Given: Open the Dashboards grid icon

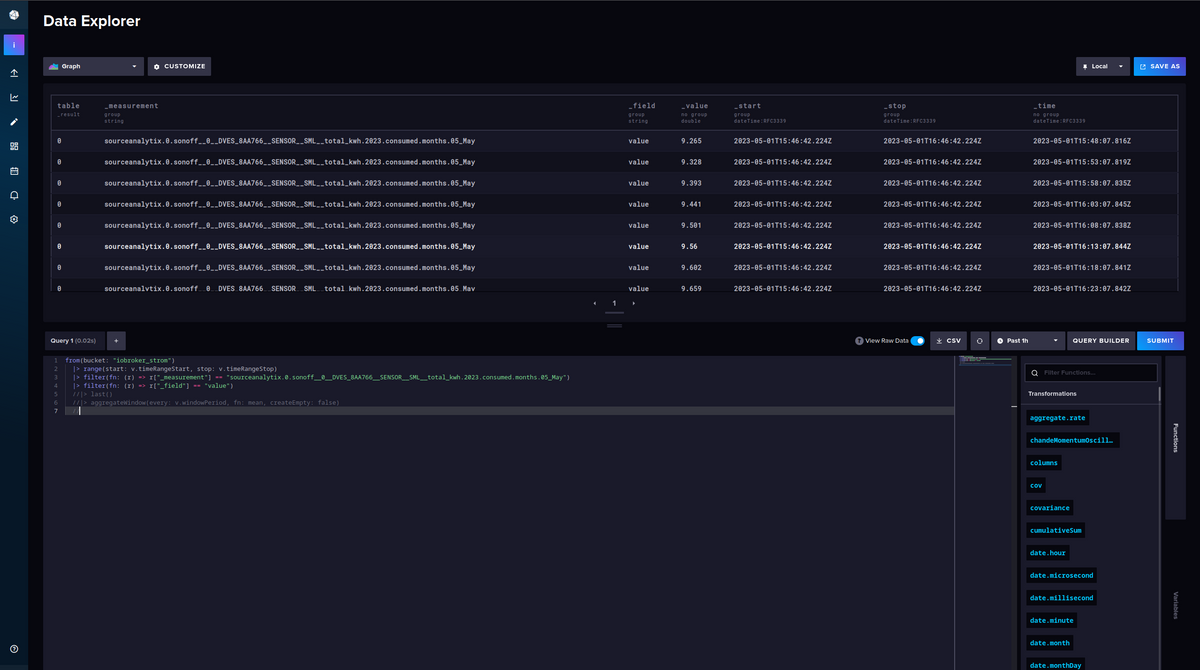Looking at the screenshot, I should pyautogui.click(x=14, y=146).
